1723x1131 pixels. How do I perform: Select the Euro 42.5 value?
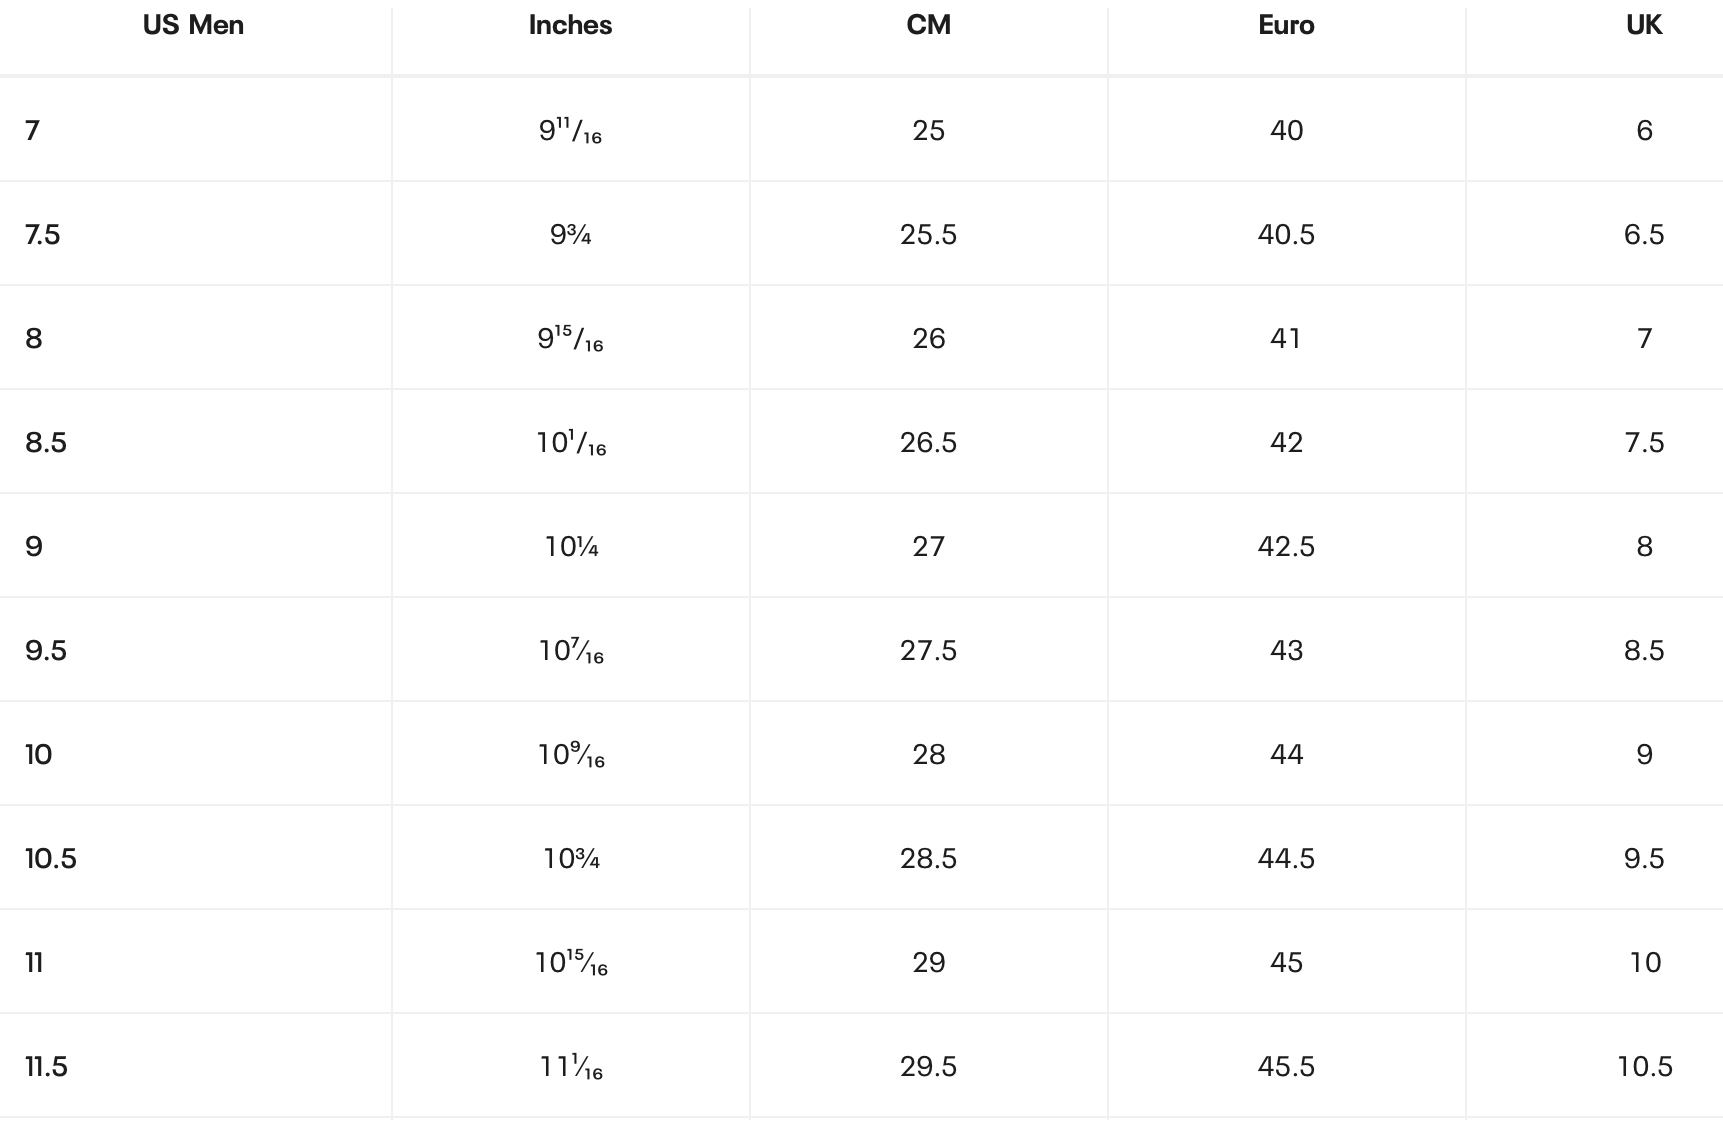pyautogui.click(x=1286, y=546)
